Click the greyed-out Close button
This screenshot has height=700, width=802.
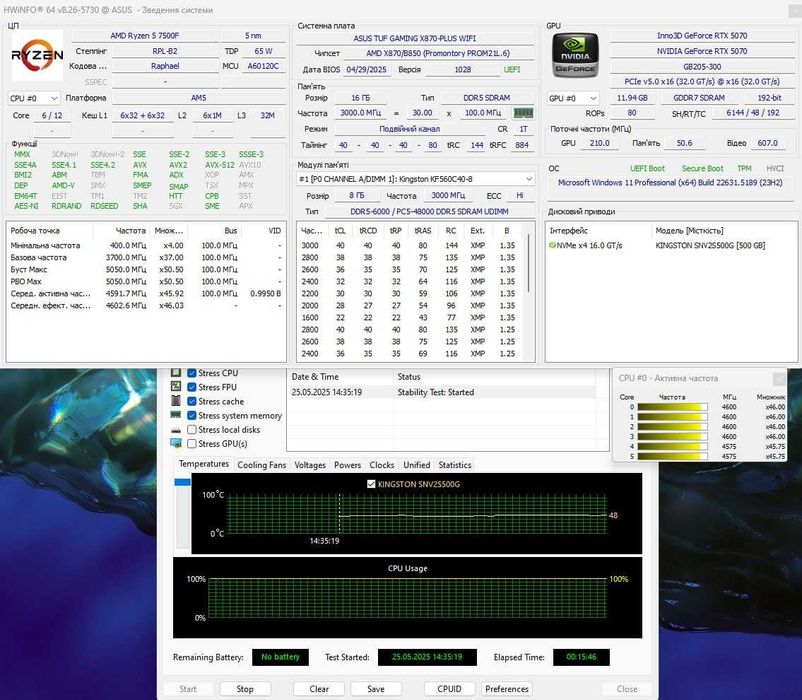coord(627,689)
